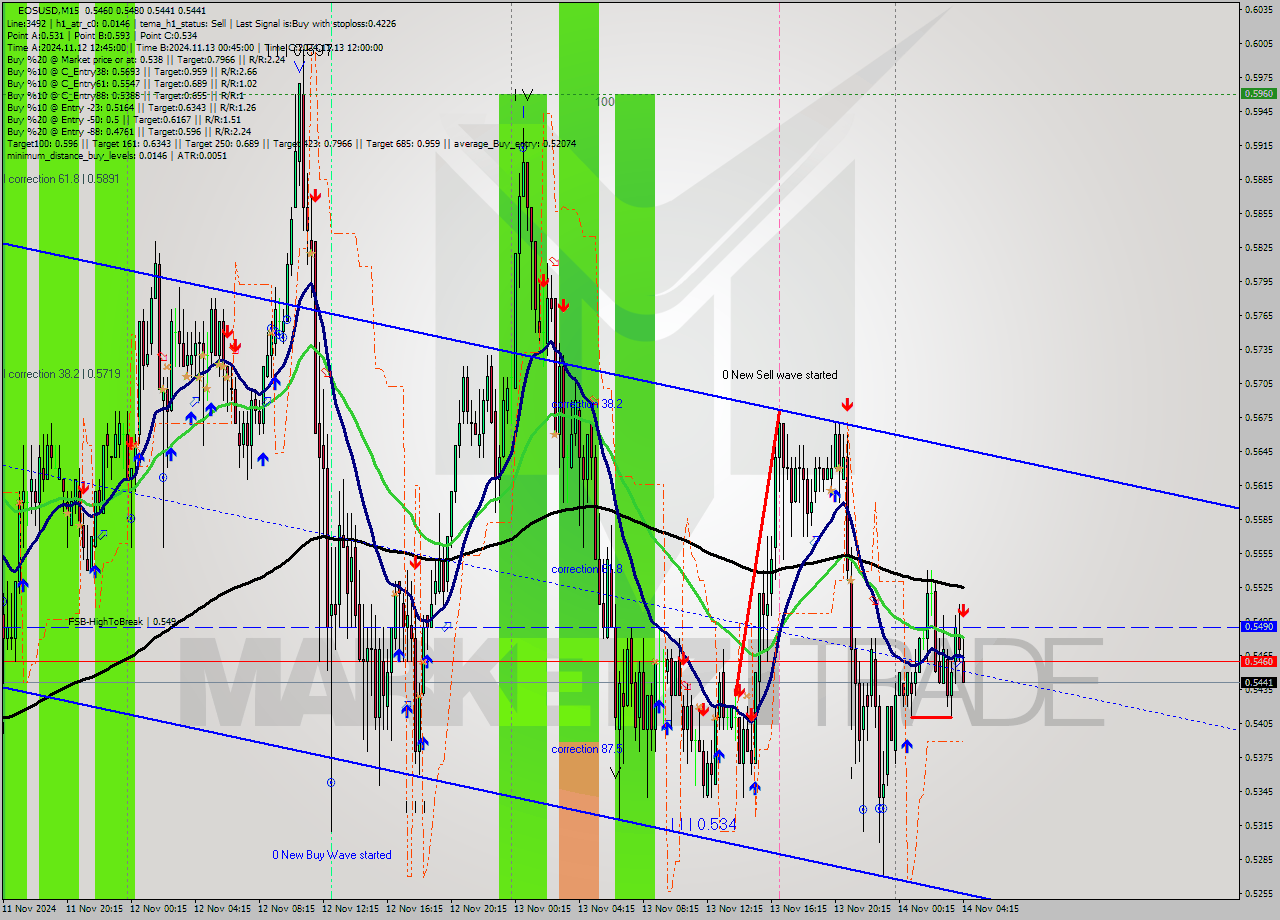Click the EOSUSD,M15 symbol title
The height and width of the screenshot is (920, 1280).
click(46, 11)
